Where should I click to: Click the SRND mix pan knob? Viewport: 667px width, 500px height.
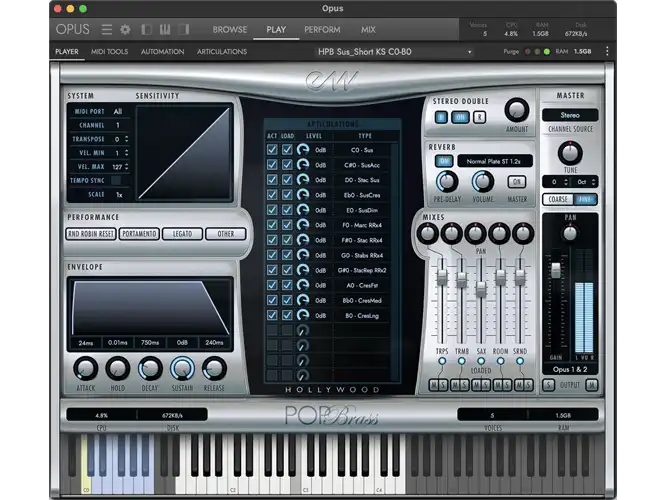523,233
